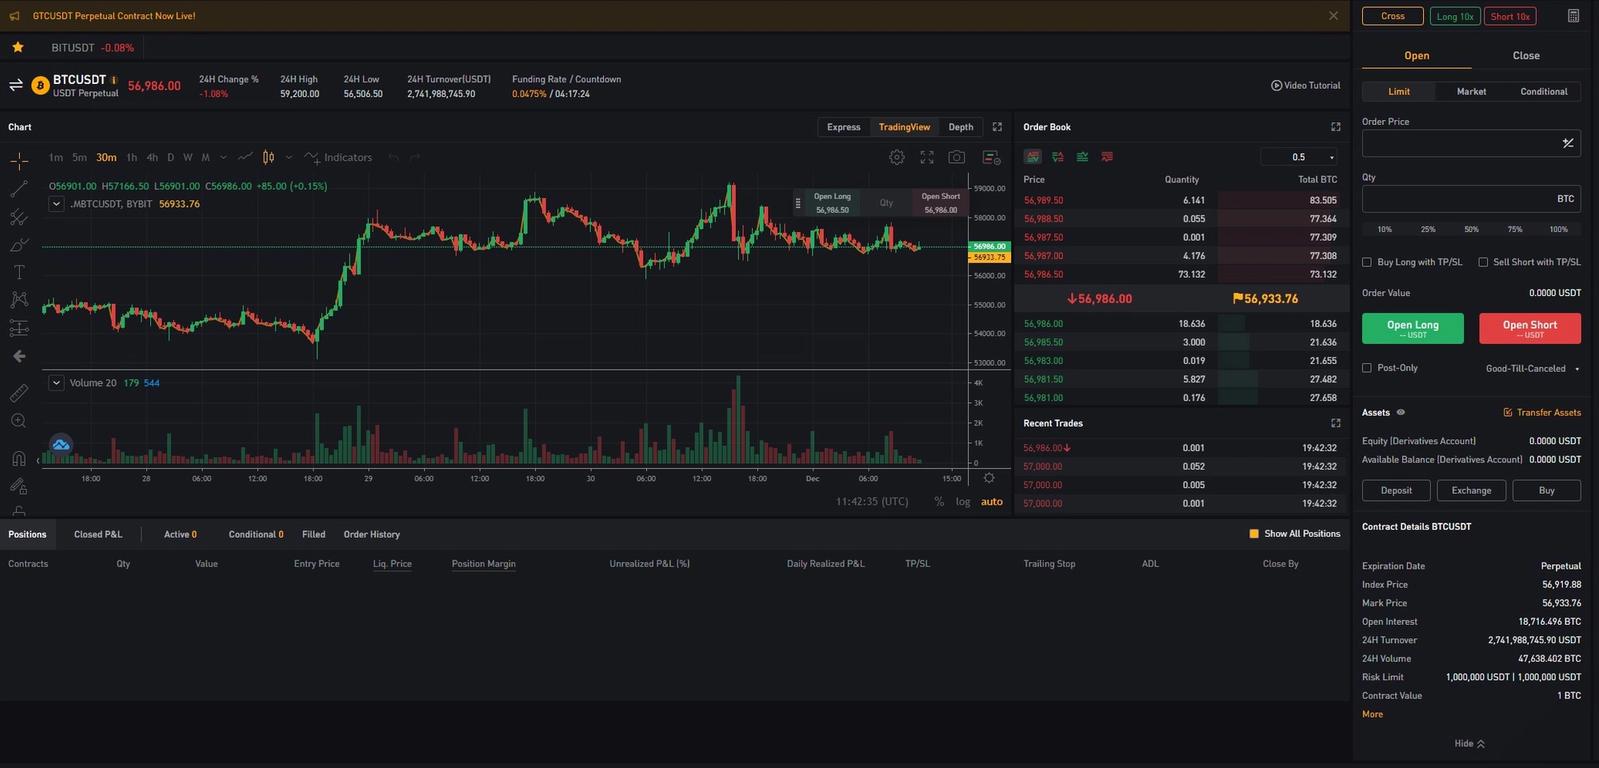This screenshot has height=768, width=1599.
Task: Select the zoom in tool
Action: (19, 421)
